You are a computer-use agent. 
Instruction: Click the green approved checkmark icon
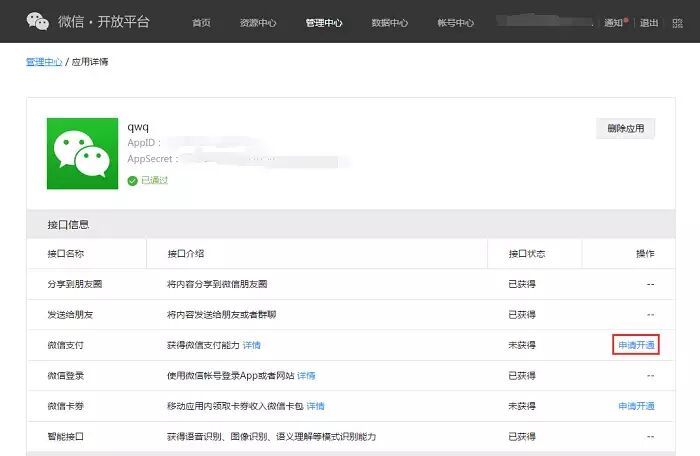pyautogui.click(x=132, y=180)
